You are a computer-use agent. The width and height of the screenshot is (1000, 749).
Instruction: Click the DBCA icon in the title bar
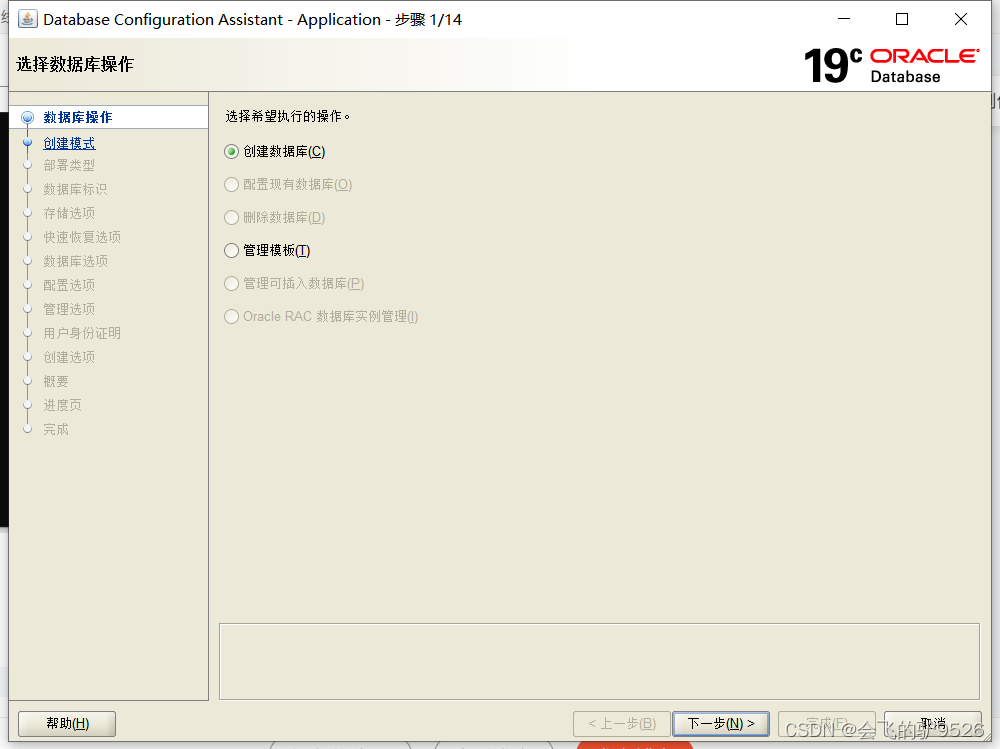pos(26,18)
